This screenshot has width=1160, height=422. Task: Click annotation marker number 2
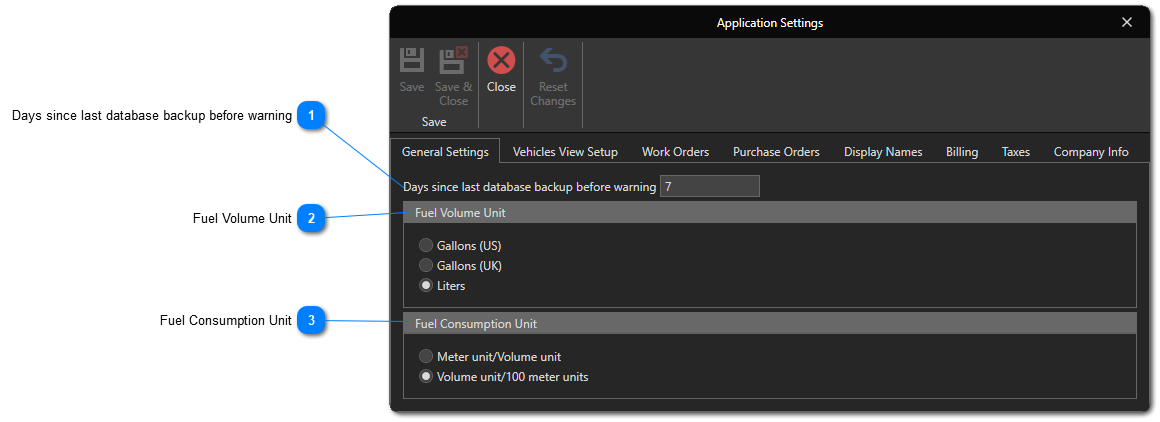coord(312,219)
